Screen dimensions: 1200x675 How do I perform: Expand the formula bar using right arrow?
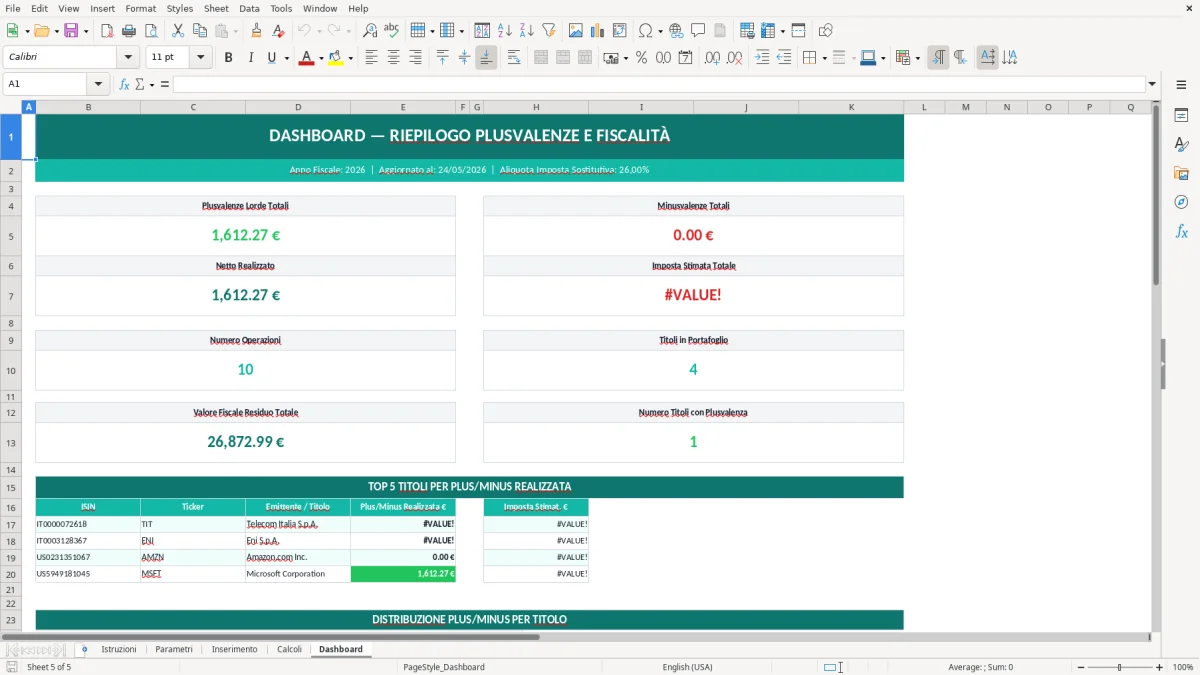coord(1153,84)
